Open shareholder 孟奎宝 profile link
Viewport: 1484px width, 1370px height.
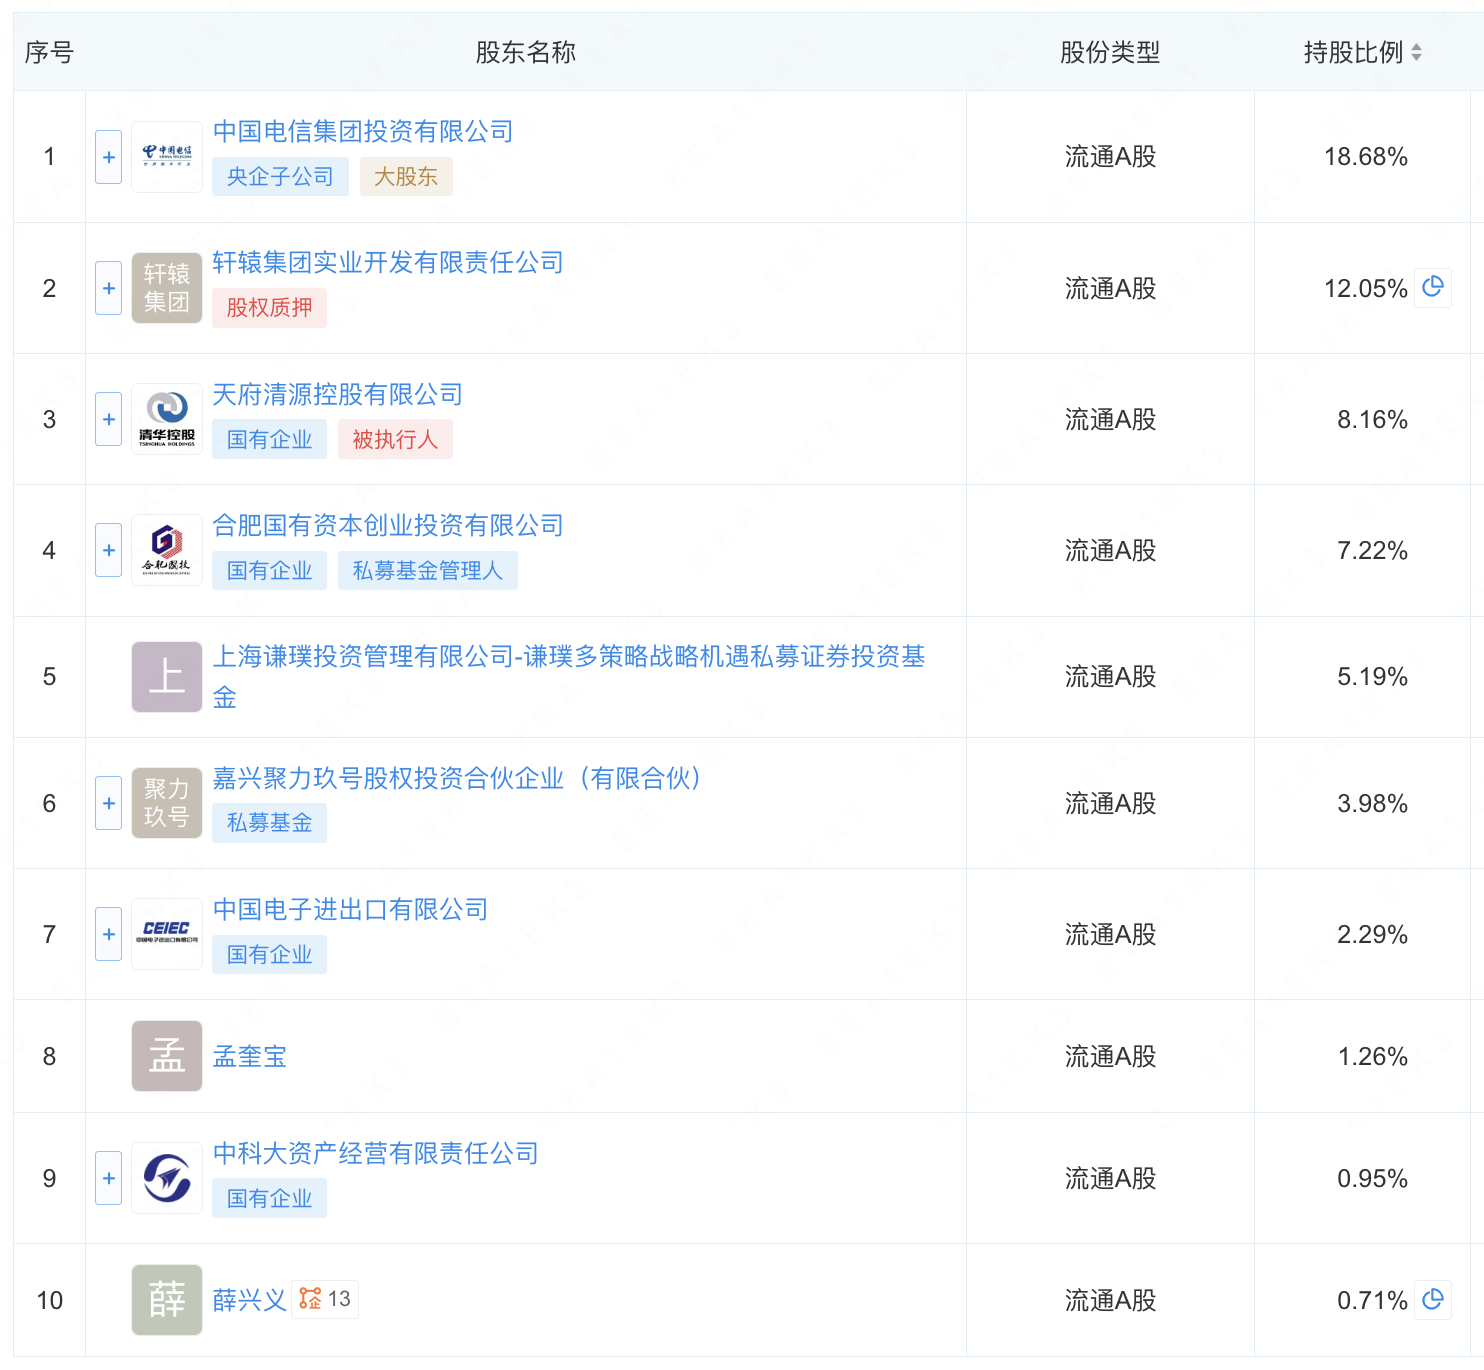tap(250, 1056)
